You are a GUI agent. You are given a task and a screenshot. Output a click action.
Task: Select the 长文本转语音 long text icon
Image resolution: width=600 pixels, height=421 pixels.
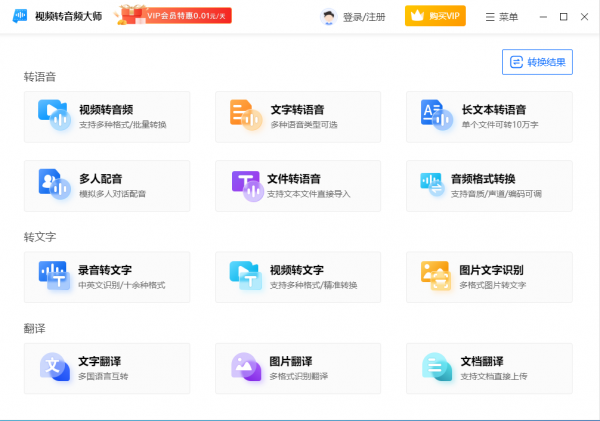click(436, 116)
